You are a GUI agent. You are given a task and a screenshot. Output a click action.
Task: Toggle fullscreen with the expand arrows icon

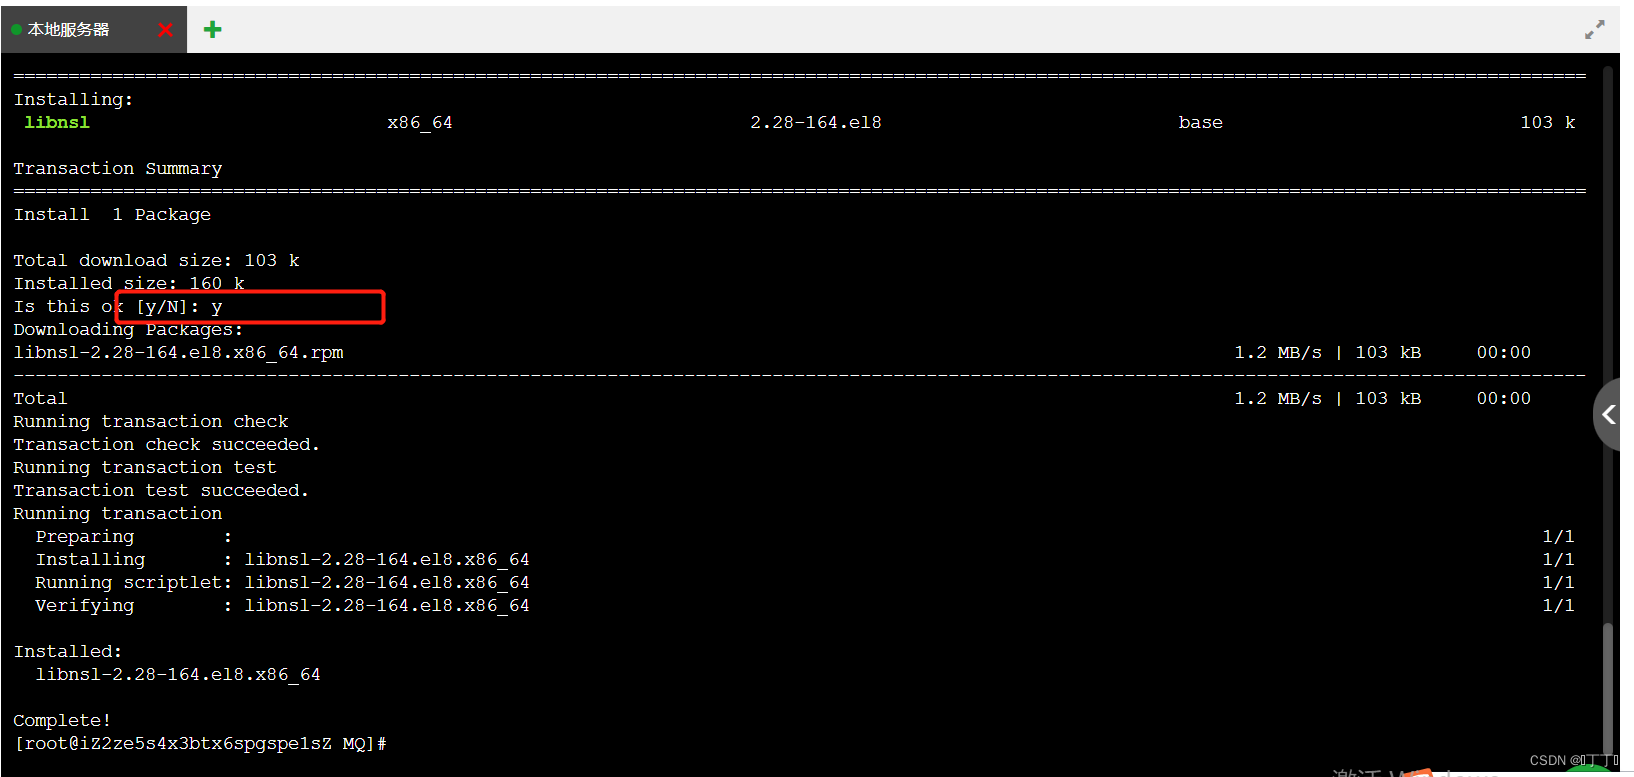[1595, 30]
